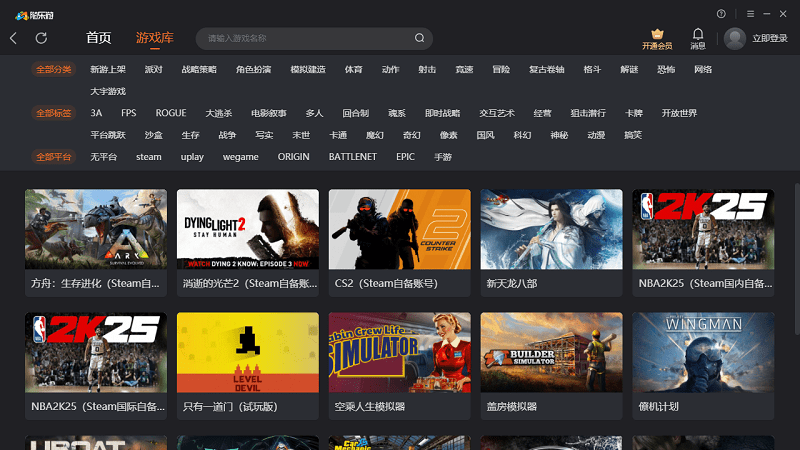
Task: Filter by uplay platform
Action: pyautogui.click(x=192, y=157)
